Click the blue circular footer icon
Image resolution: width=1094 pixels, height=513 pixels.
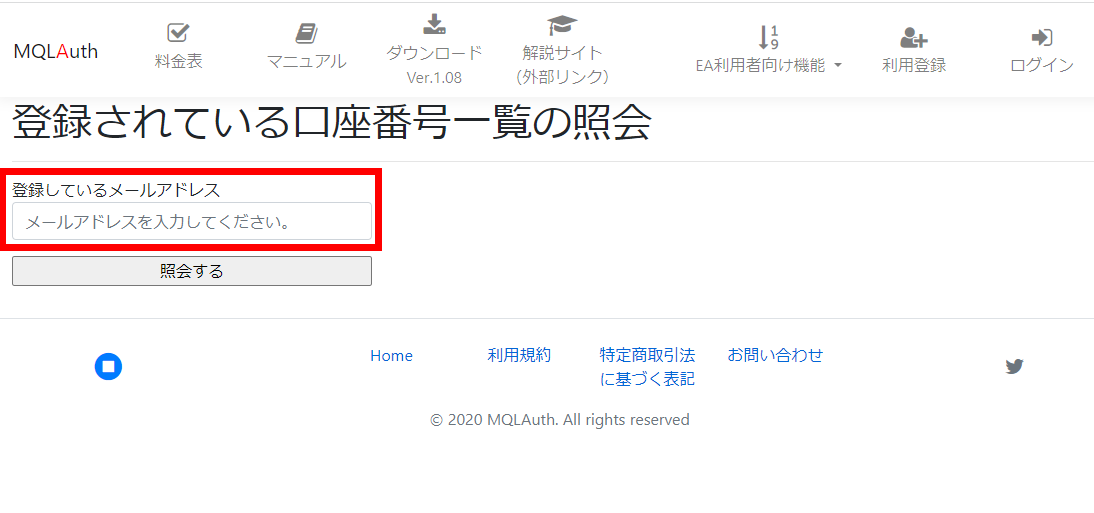(x=108, y=366)
